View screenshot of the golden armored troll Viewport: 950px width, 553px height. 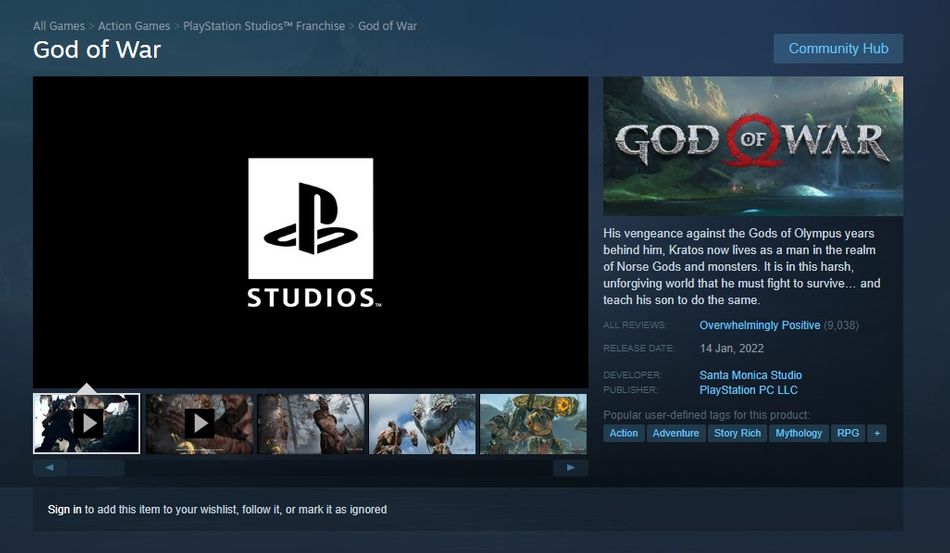pos(533,423)
